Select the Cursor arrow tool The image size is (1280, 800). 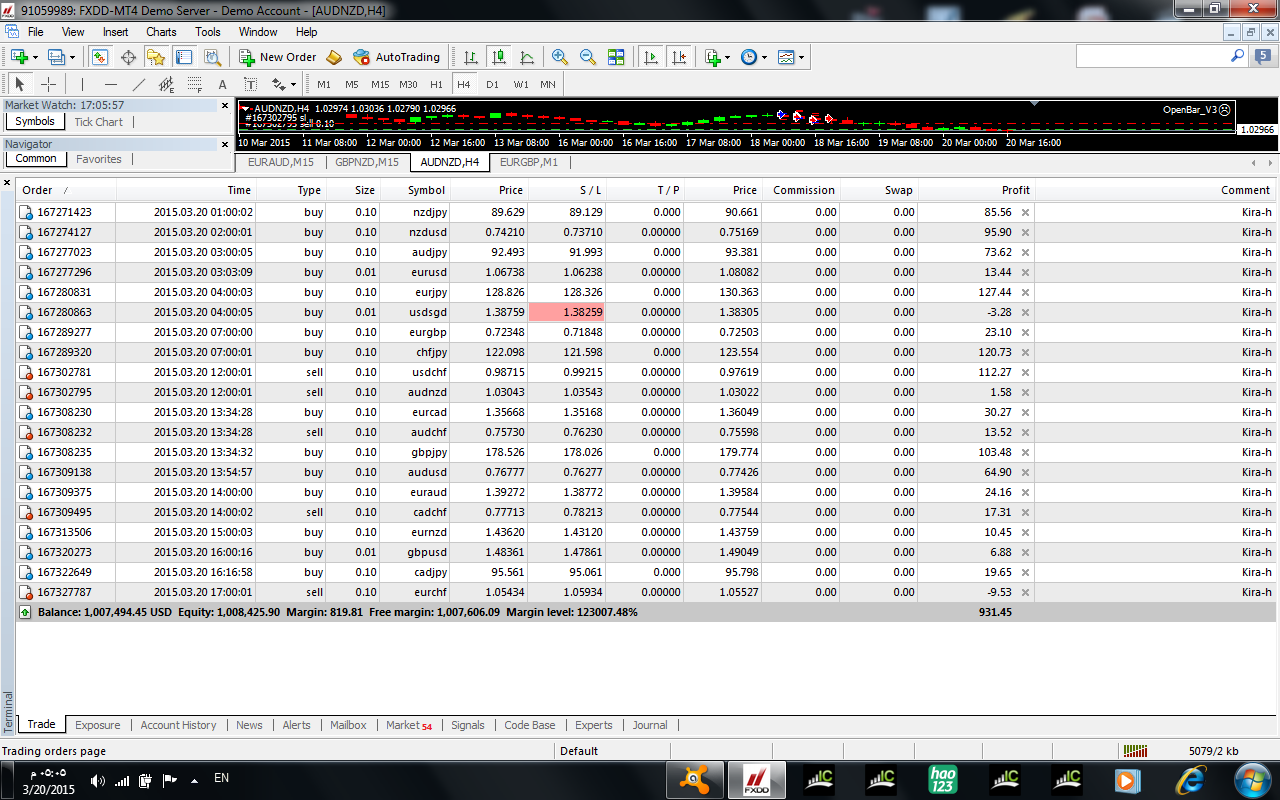tap(19, 84)
